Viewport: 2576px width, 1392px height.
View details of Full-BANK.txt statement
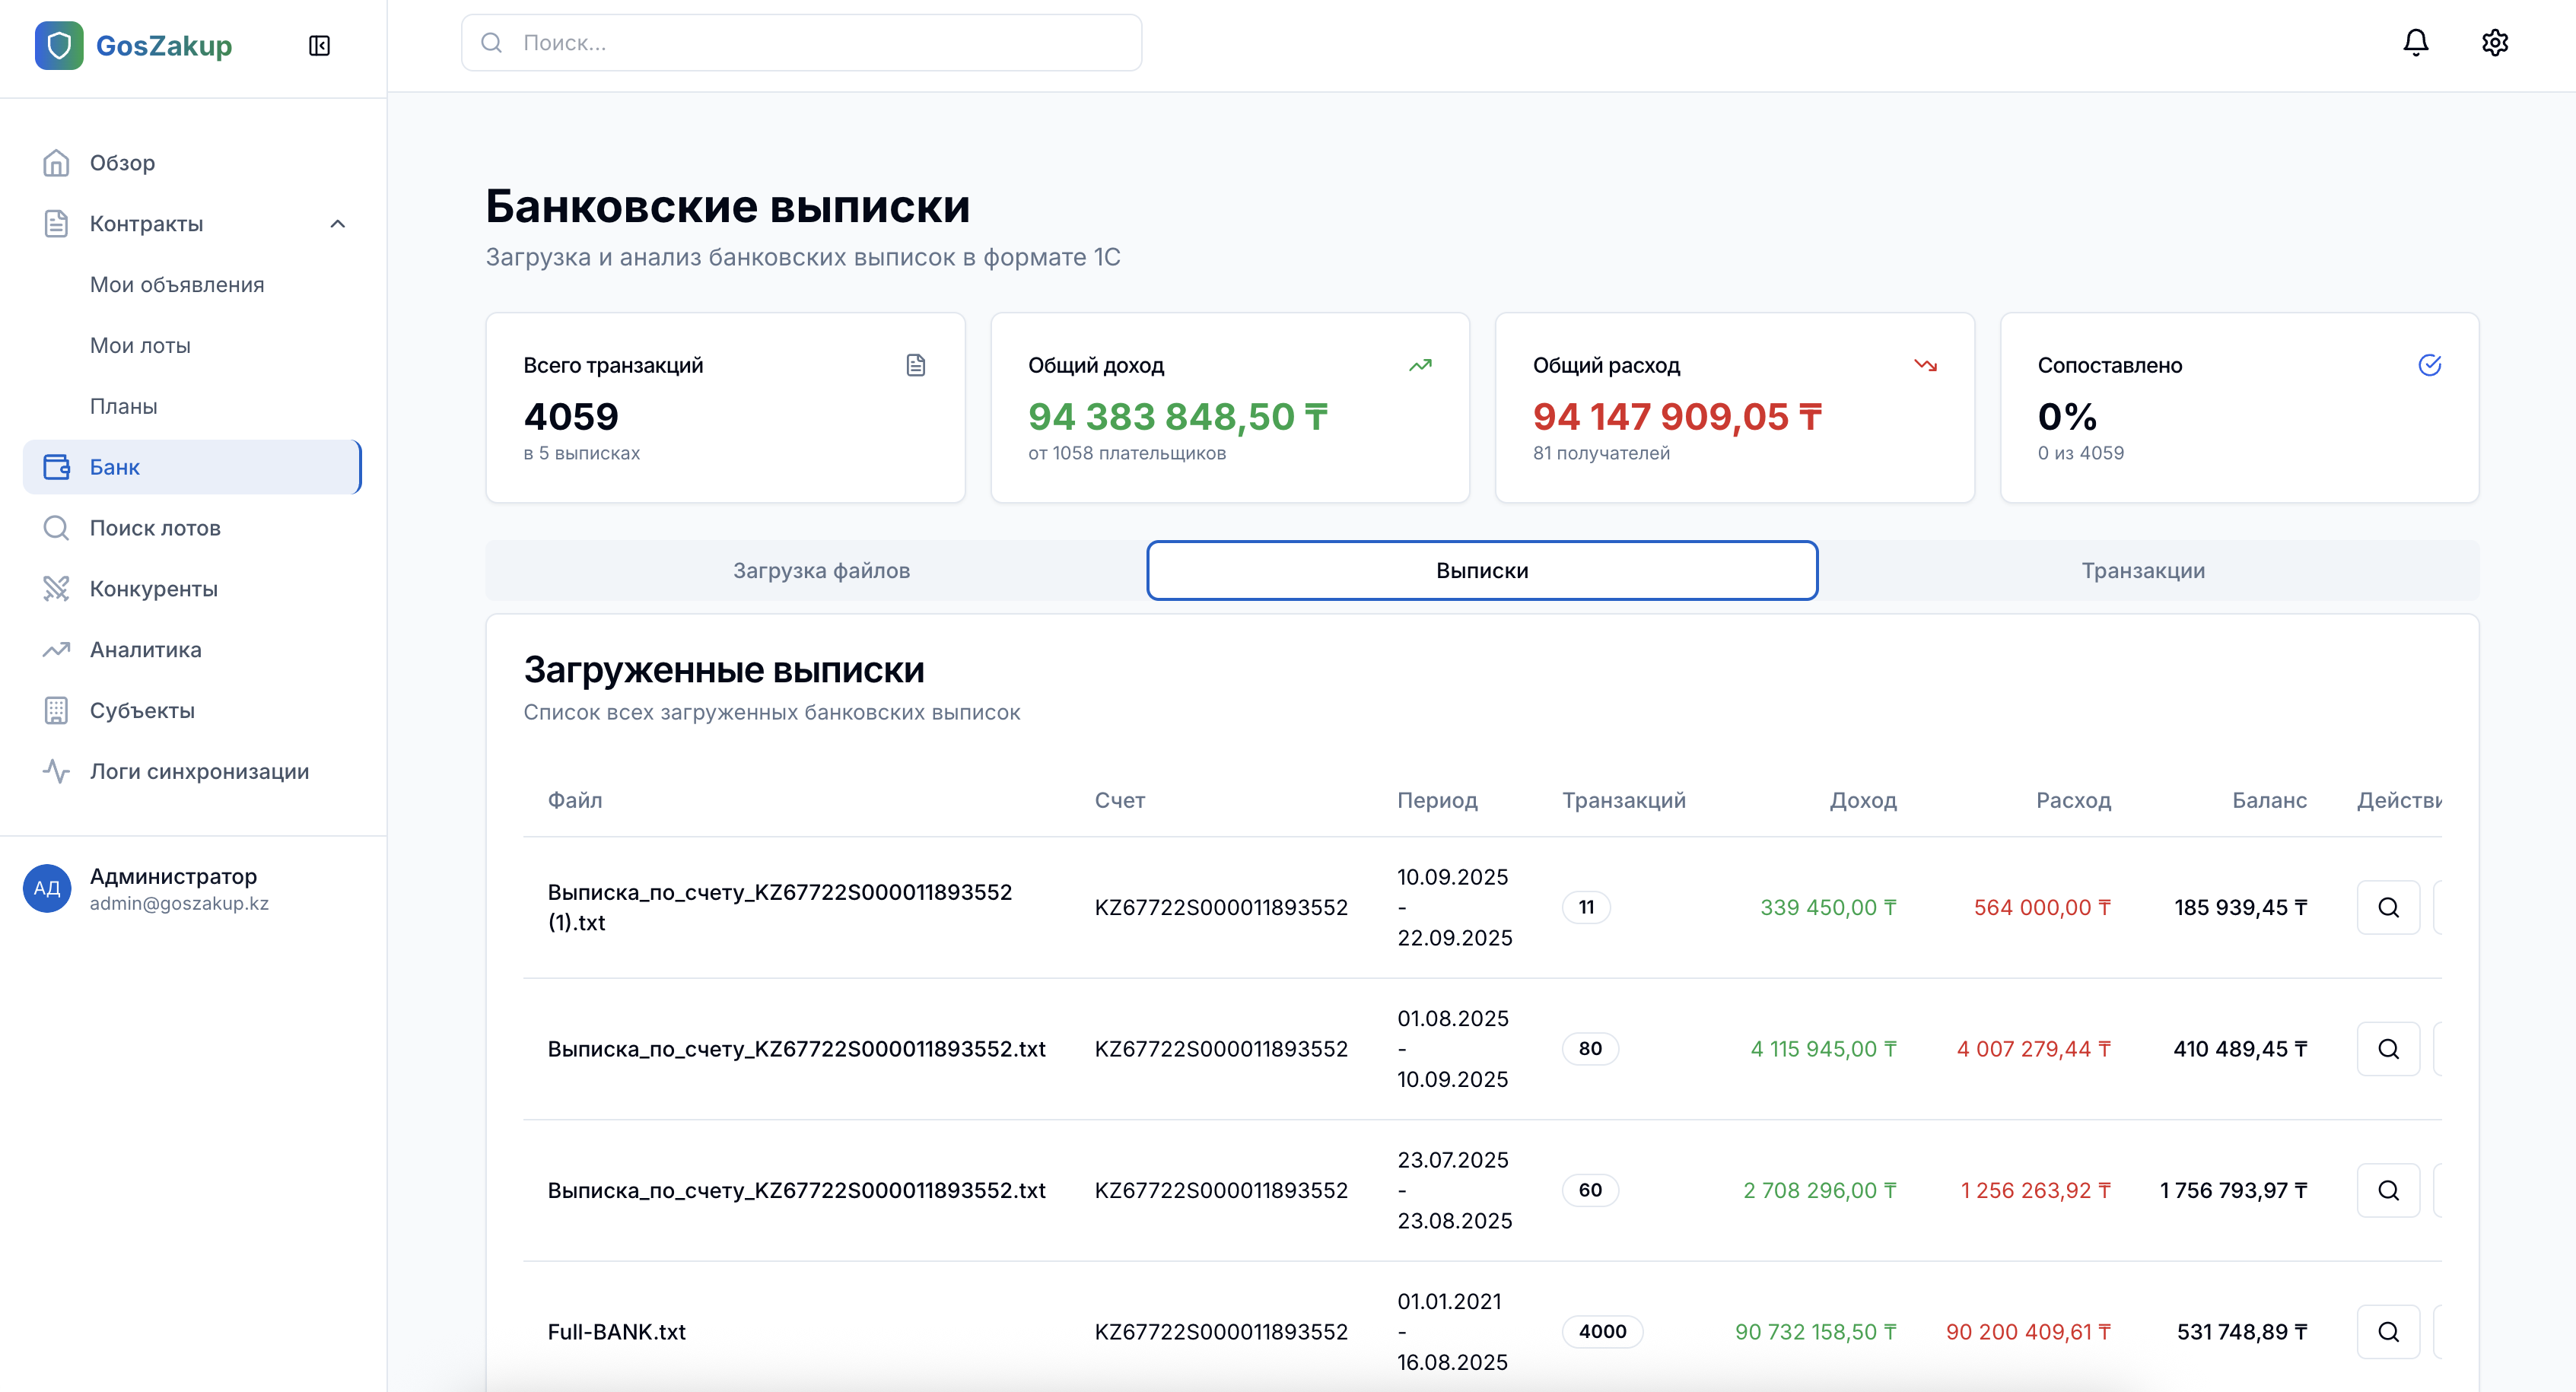coord(2387,1331)
